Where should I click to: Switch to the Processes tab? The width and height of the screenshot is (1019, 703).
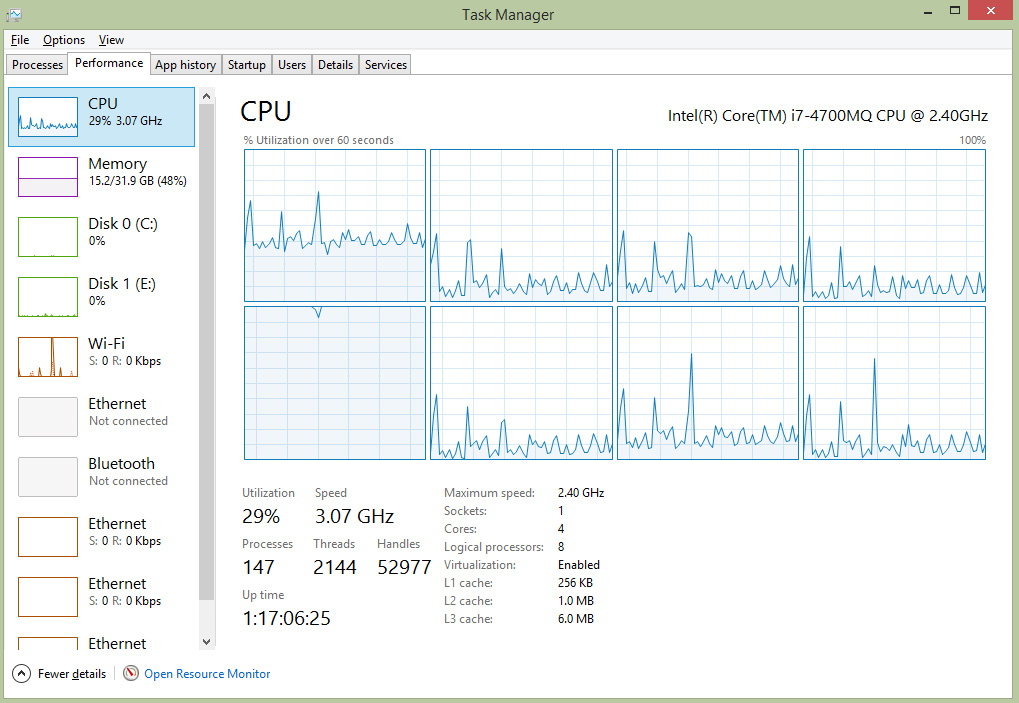pos(37,64)
